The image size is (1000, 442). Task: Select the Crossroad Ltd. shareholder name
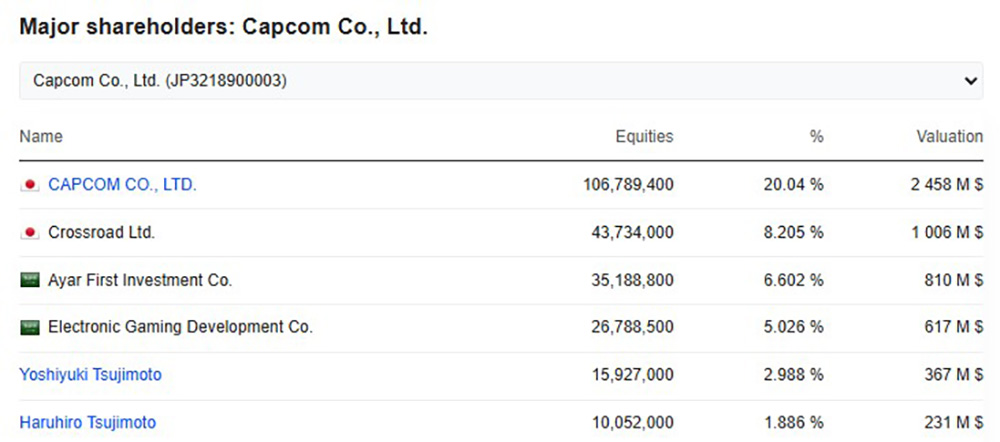click(x=101, y=233)
